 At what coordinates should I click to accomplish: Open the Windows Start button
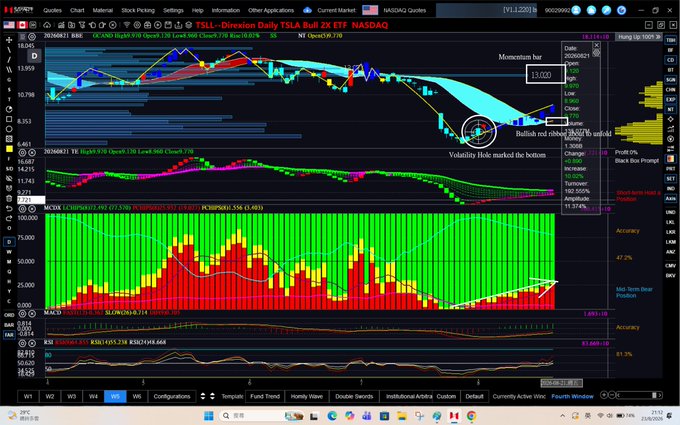coord(209,416)
